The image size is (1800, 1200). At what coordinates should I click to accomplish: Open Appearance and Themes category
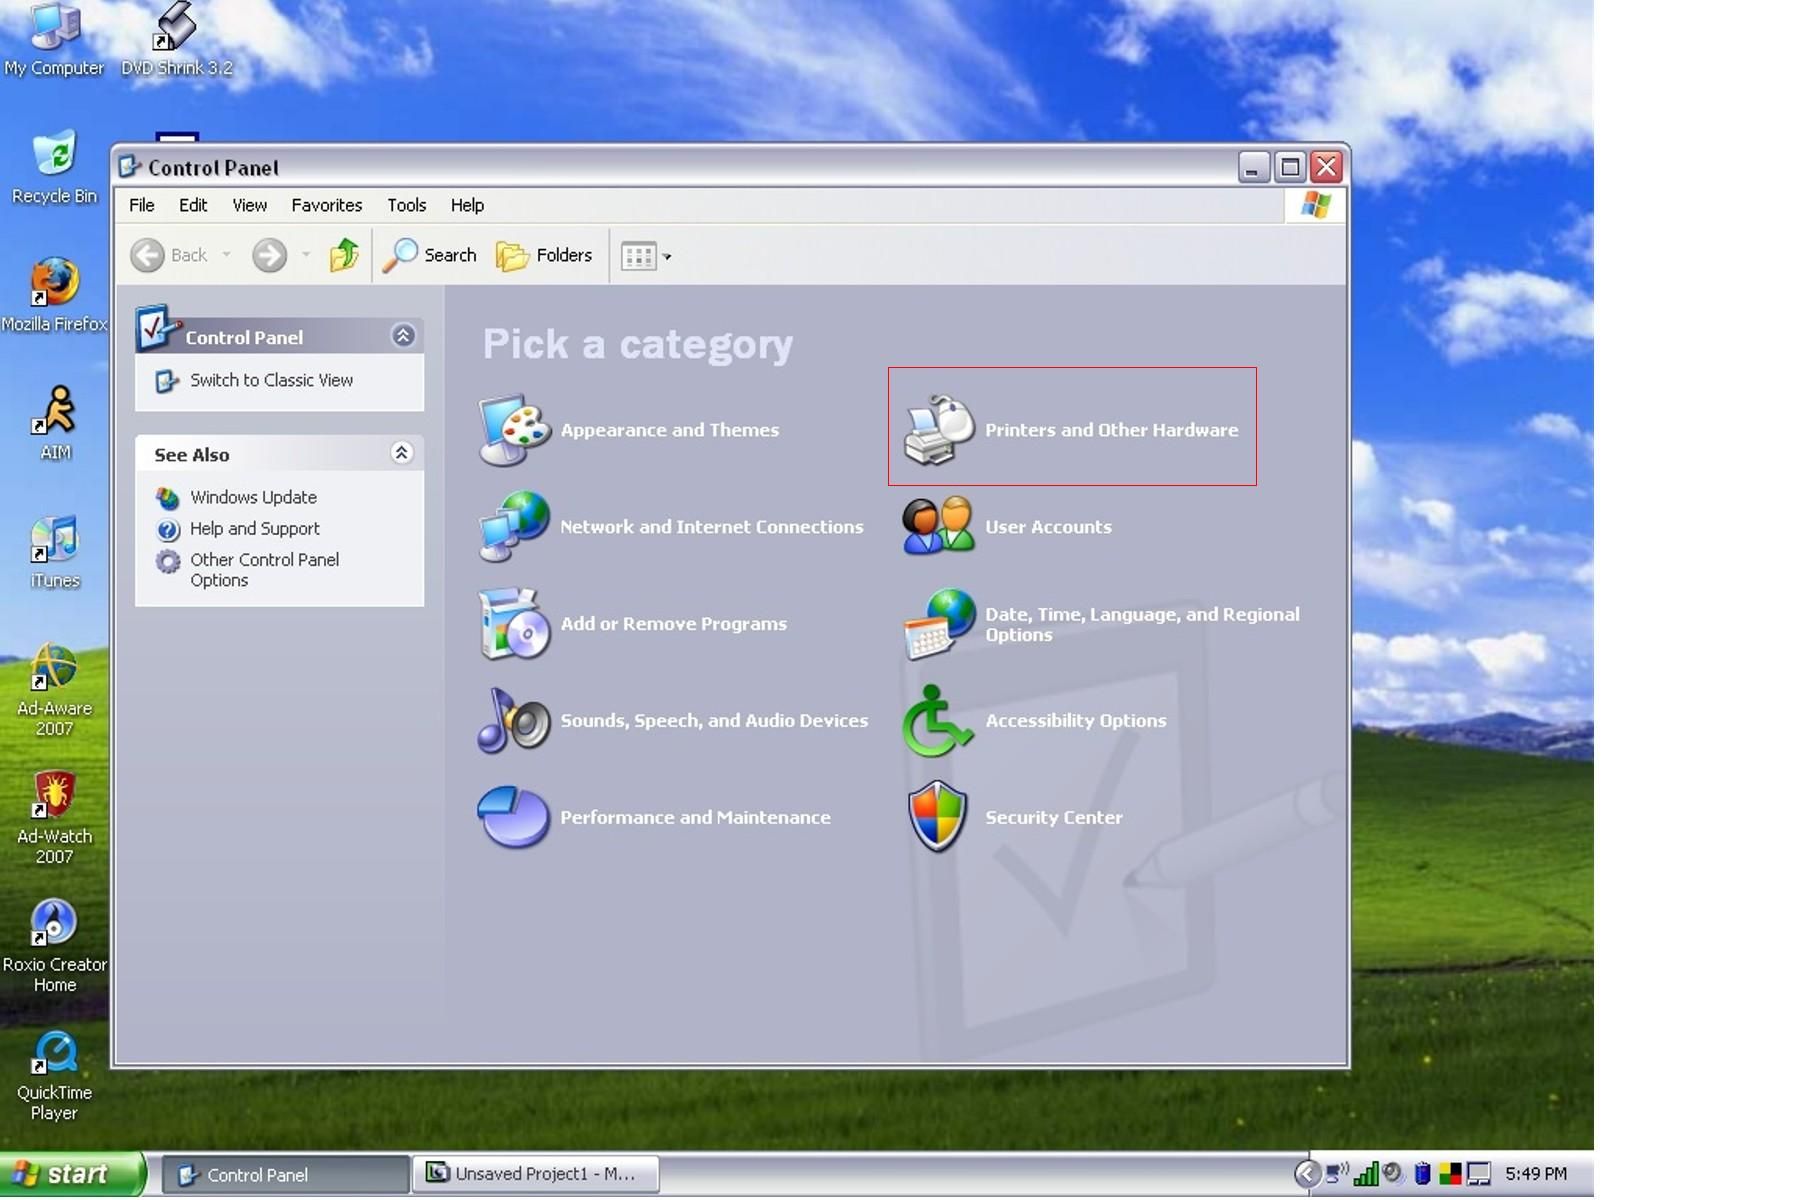(669, 429)
